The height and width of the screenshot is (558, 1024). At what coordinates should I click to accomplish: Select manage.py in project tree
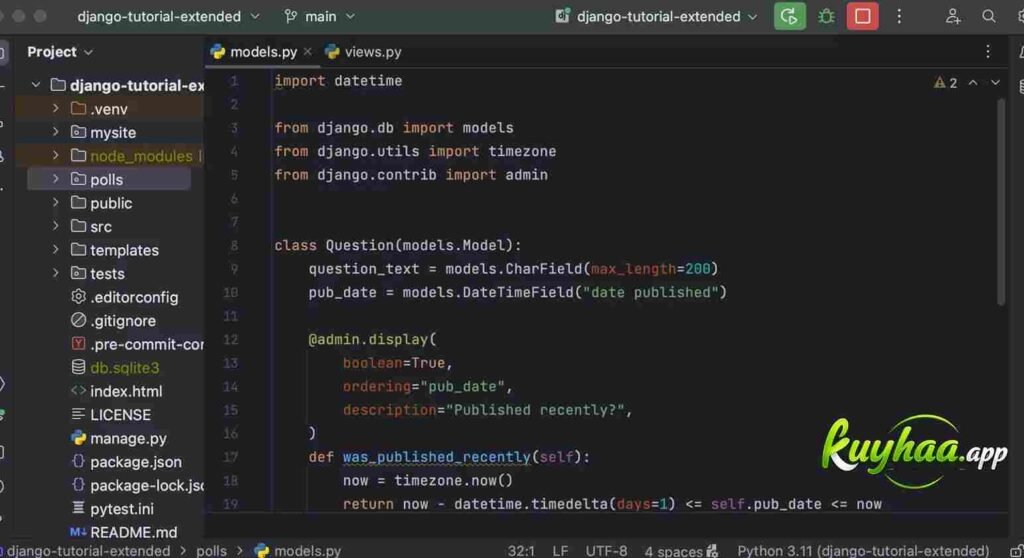tap(118, 438)
